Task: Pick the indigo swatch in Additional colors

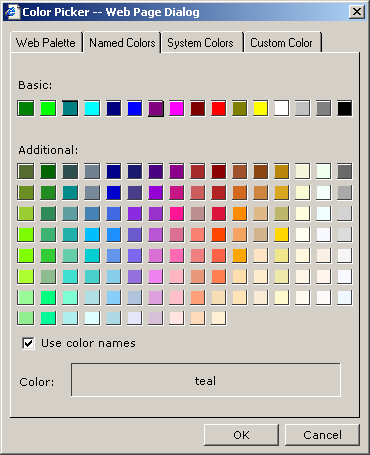Action: 156,171
